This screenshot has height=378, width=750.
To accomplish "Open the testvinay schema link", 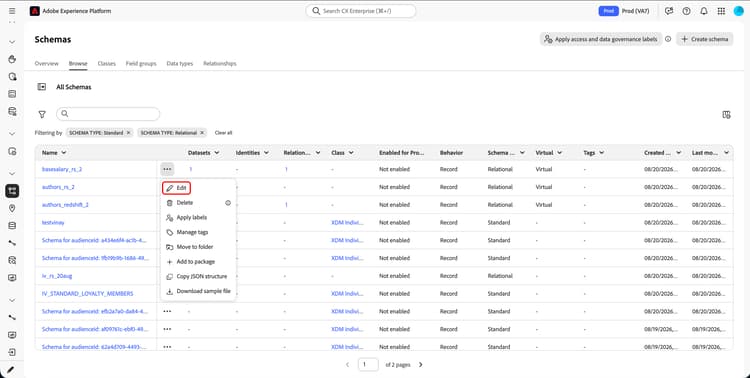I will click(53, 222).
